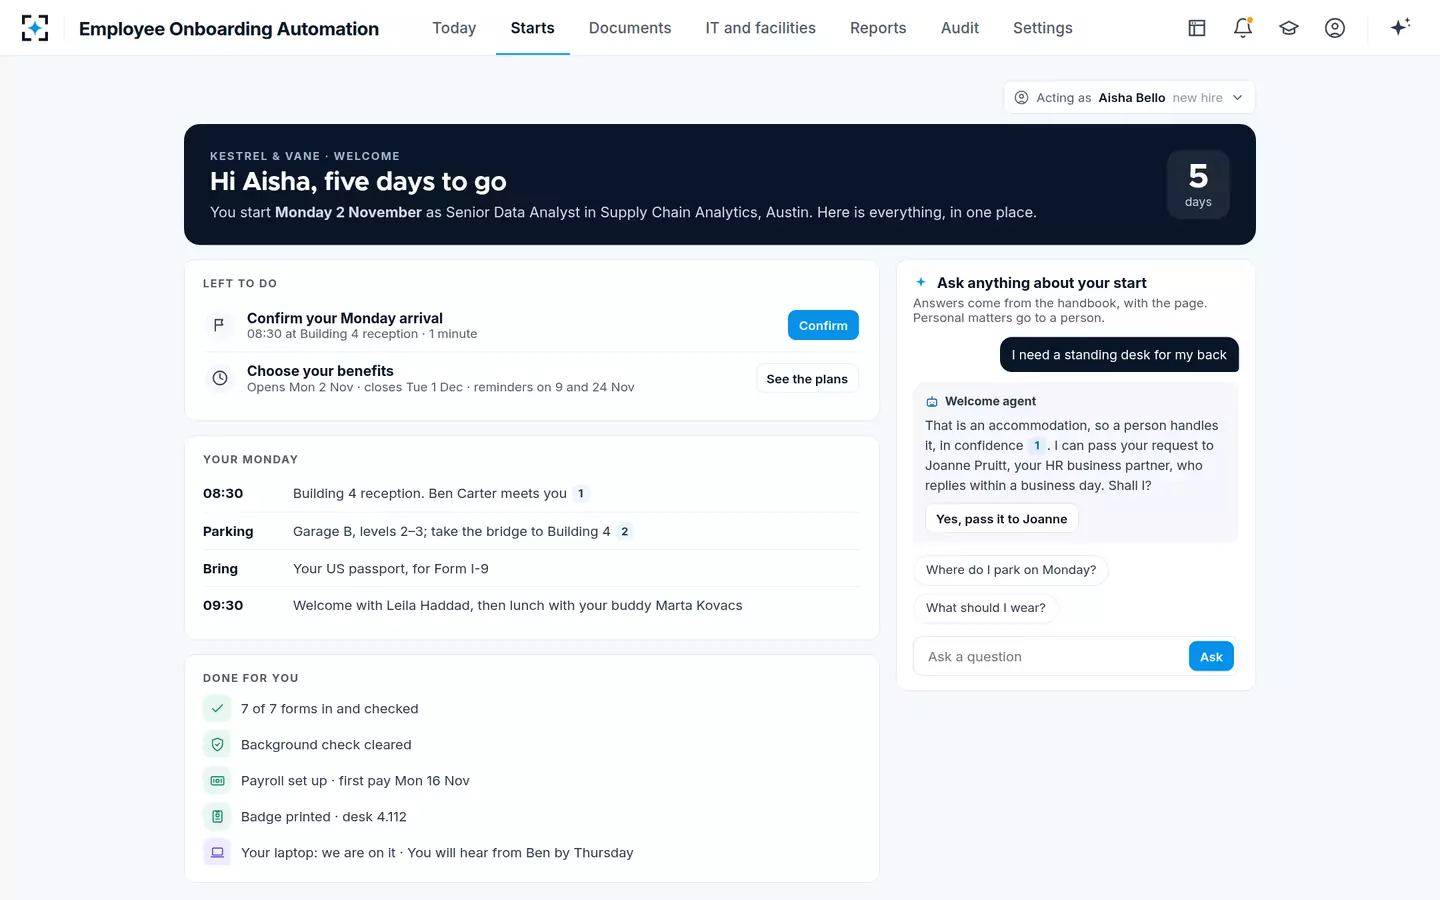Viewport: 1440px width, 900px height.
Task: Focus the Ask a question input field
Action: point(1051,657)
